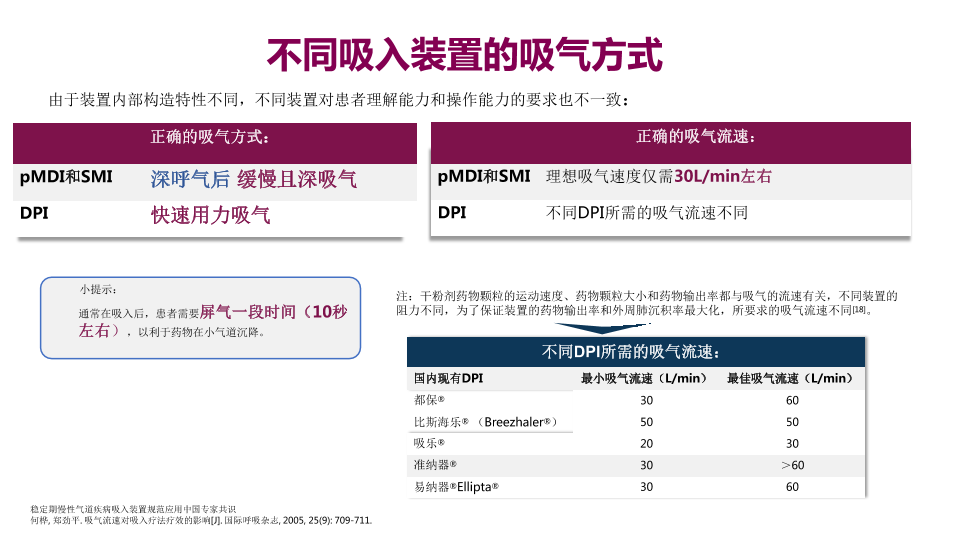The height and width of the screenshot is (540, 960).
Task: Select the 深呼气后 缓慢且深吸气 text
Action: point(253,180)
